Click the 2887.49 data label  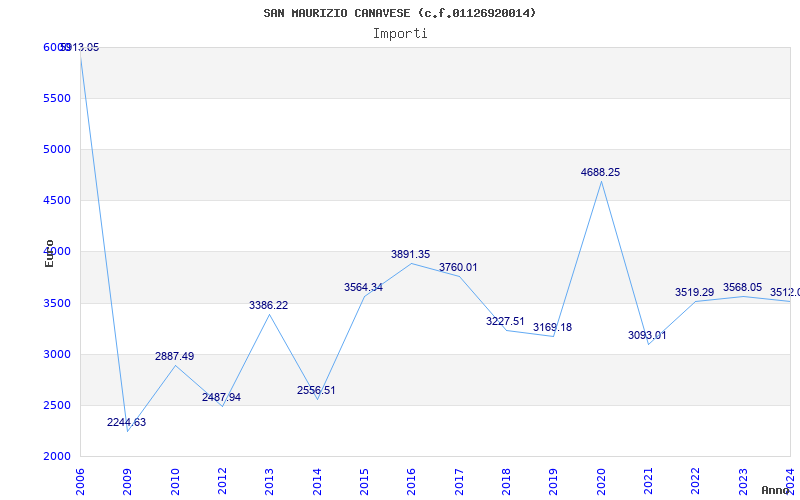[x=174, y=356]
